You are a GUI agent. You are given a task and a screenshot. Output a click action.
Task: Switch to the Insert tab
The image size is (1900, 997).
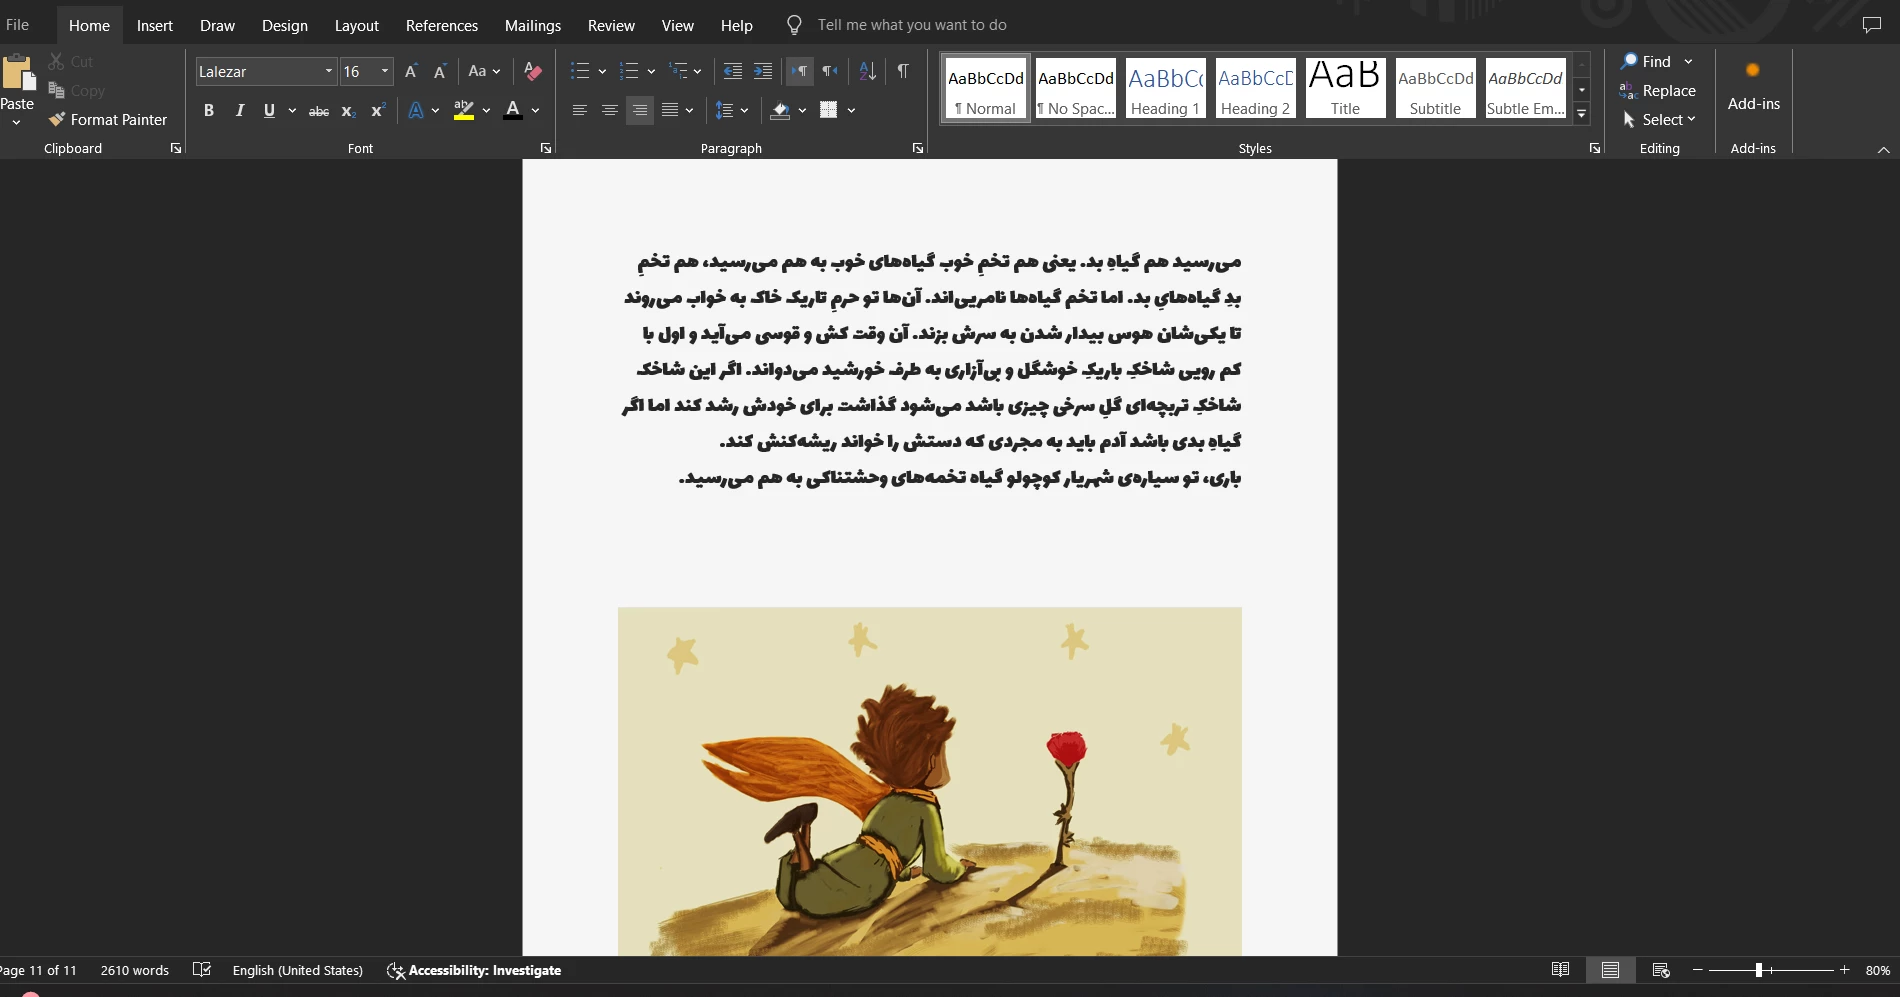coord(155,25)
